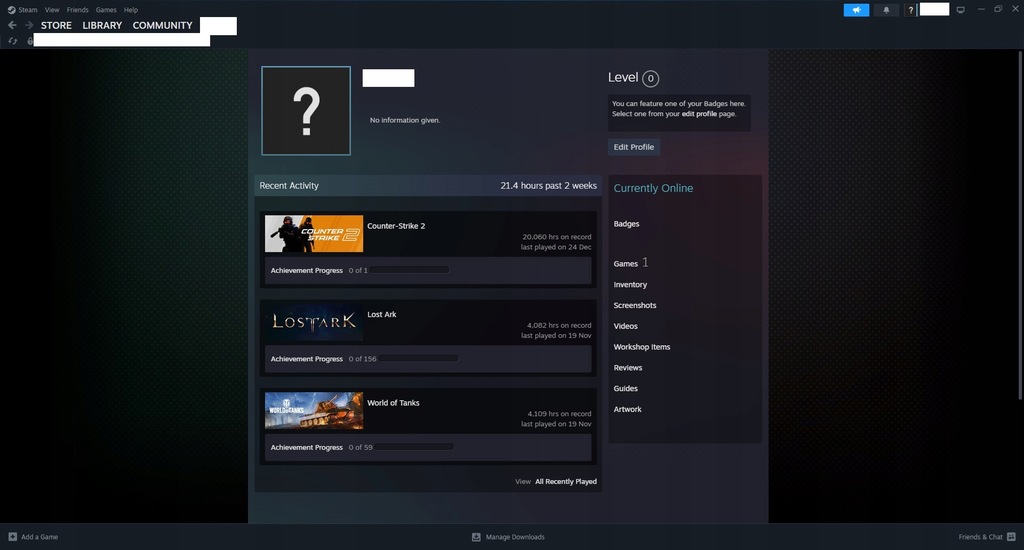Open the Guides link

pos(626,389)
